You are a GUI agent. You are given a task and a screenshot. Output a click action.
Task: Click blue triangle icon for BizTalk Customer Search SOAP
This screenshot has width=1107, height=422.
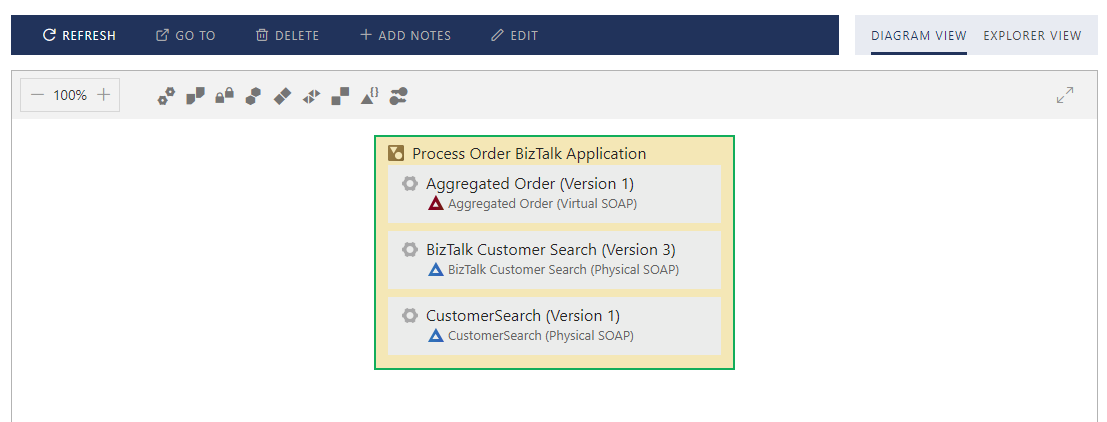pyautogui.click(x=436, y=270)
